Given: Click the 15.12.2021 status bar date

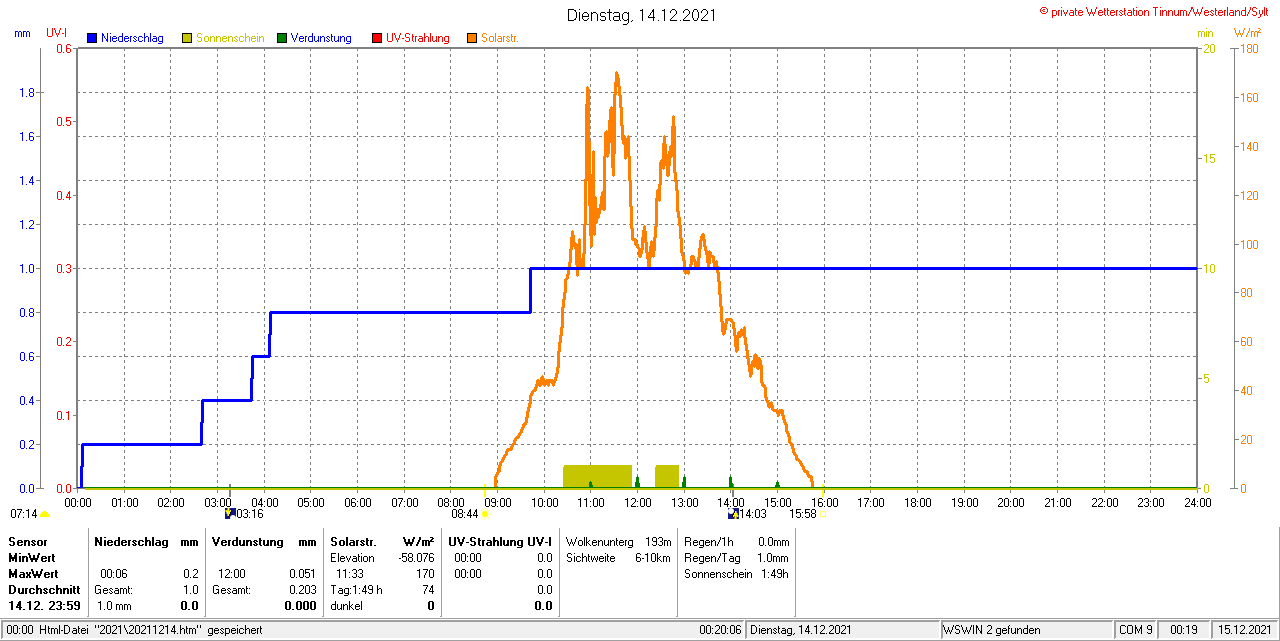Looking at the screenshot, I should [x=1244, y=630].
